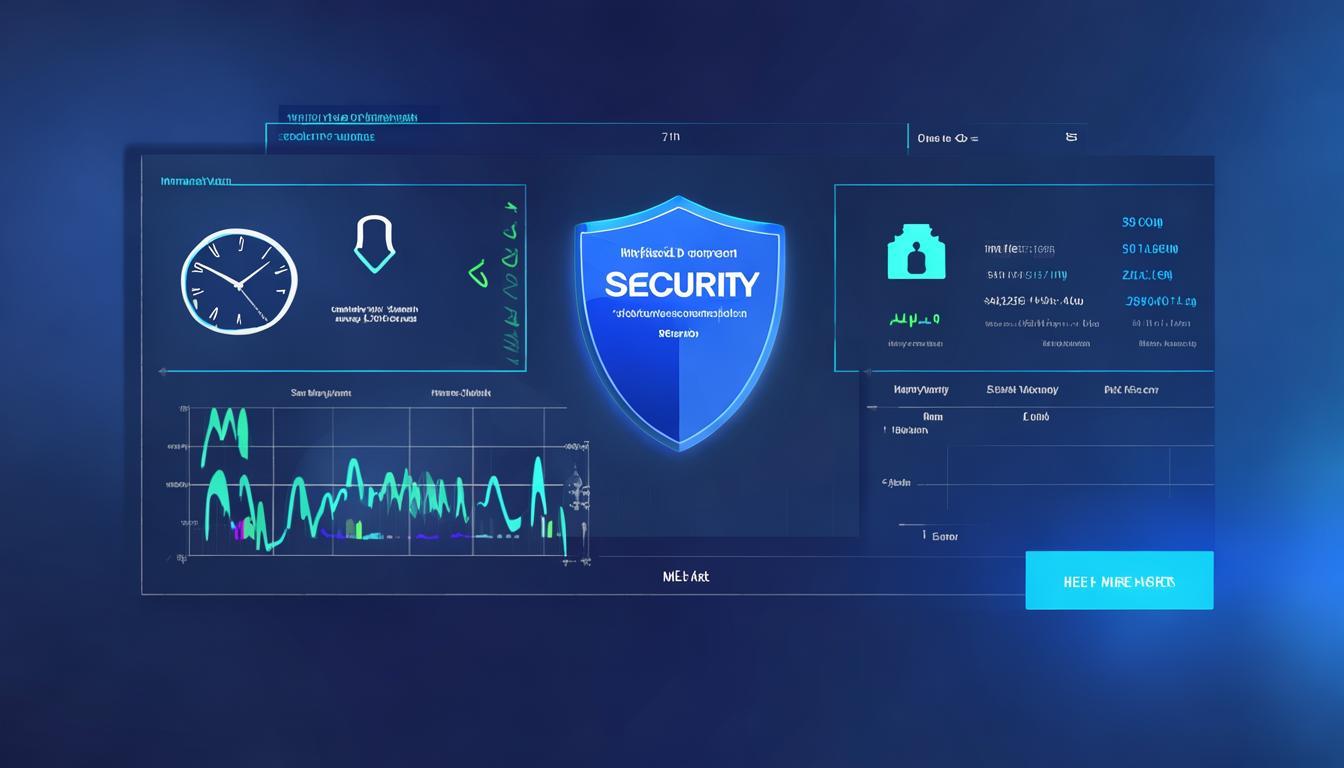1344x768 pixels.
Task: Select the last column header in right table
Action: tap(1131, 390)
